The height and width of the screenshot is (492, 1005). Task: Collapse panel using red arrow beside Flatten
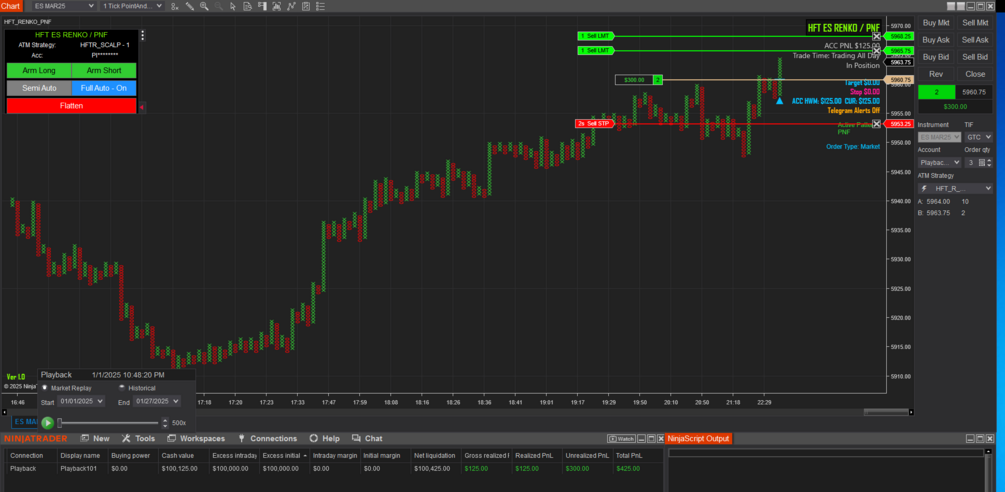(x=142, y=106)
